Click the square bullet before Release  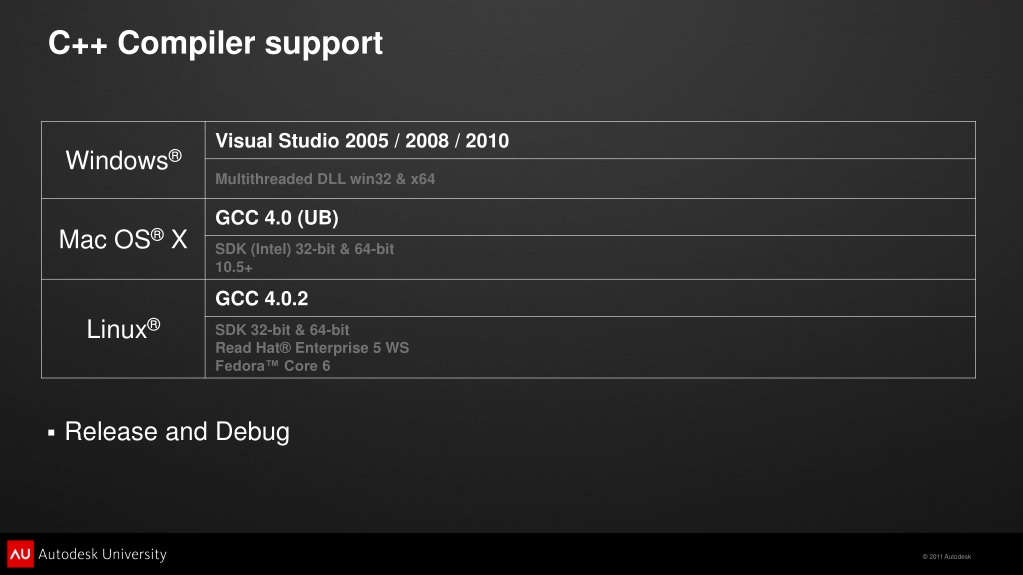tap(52, 433)
